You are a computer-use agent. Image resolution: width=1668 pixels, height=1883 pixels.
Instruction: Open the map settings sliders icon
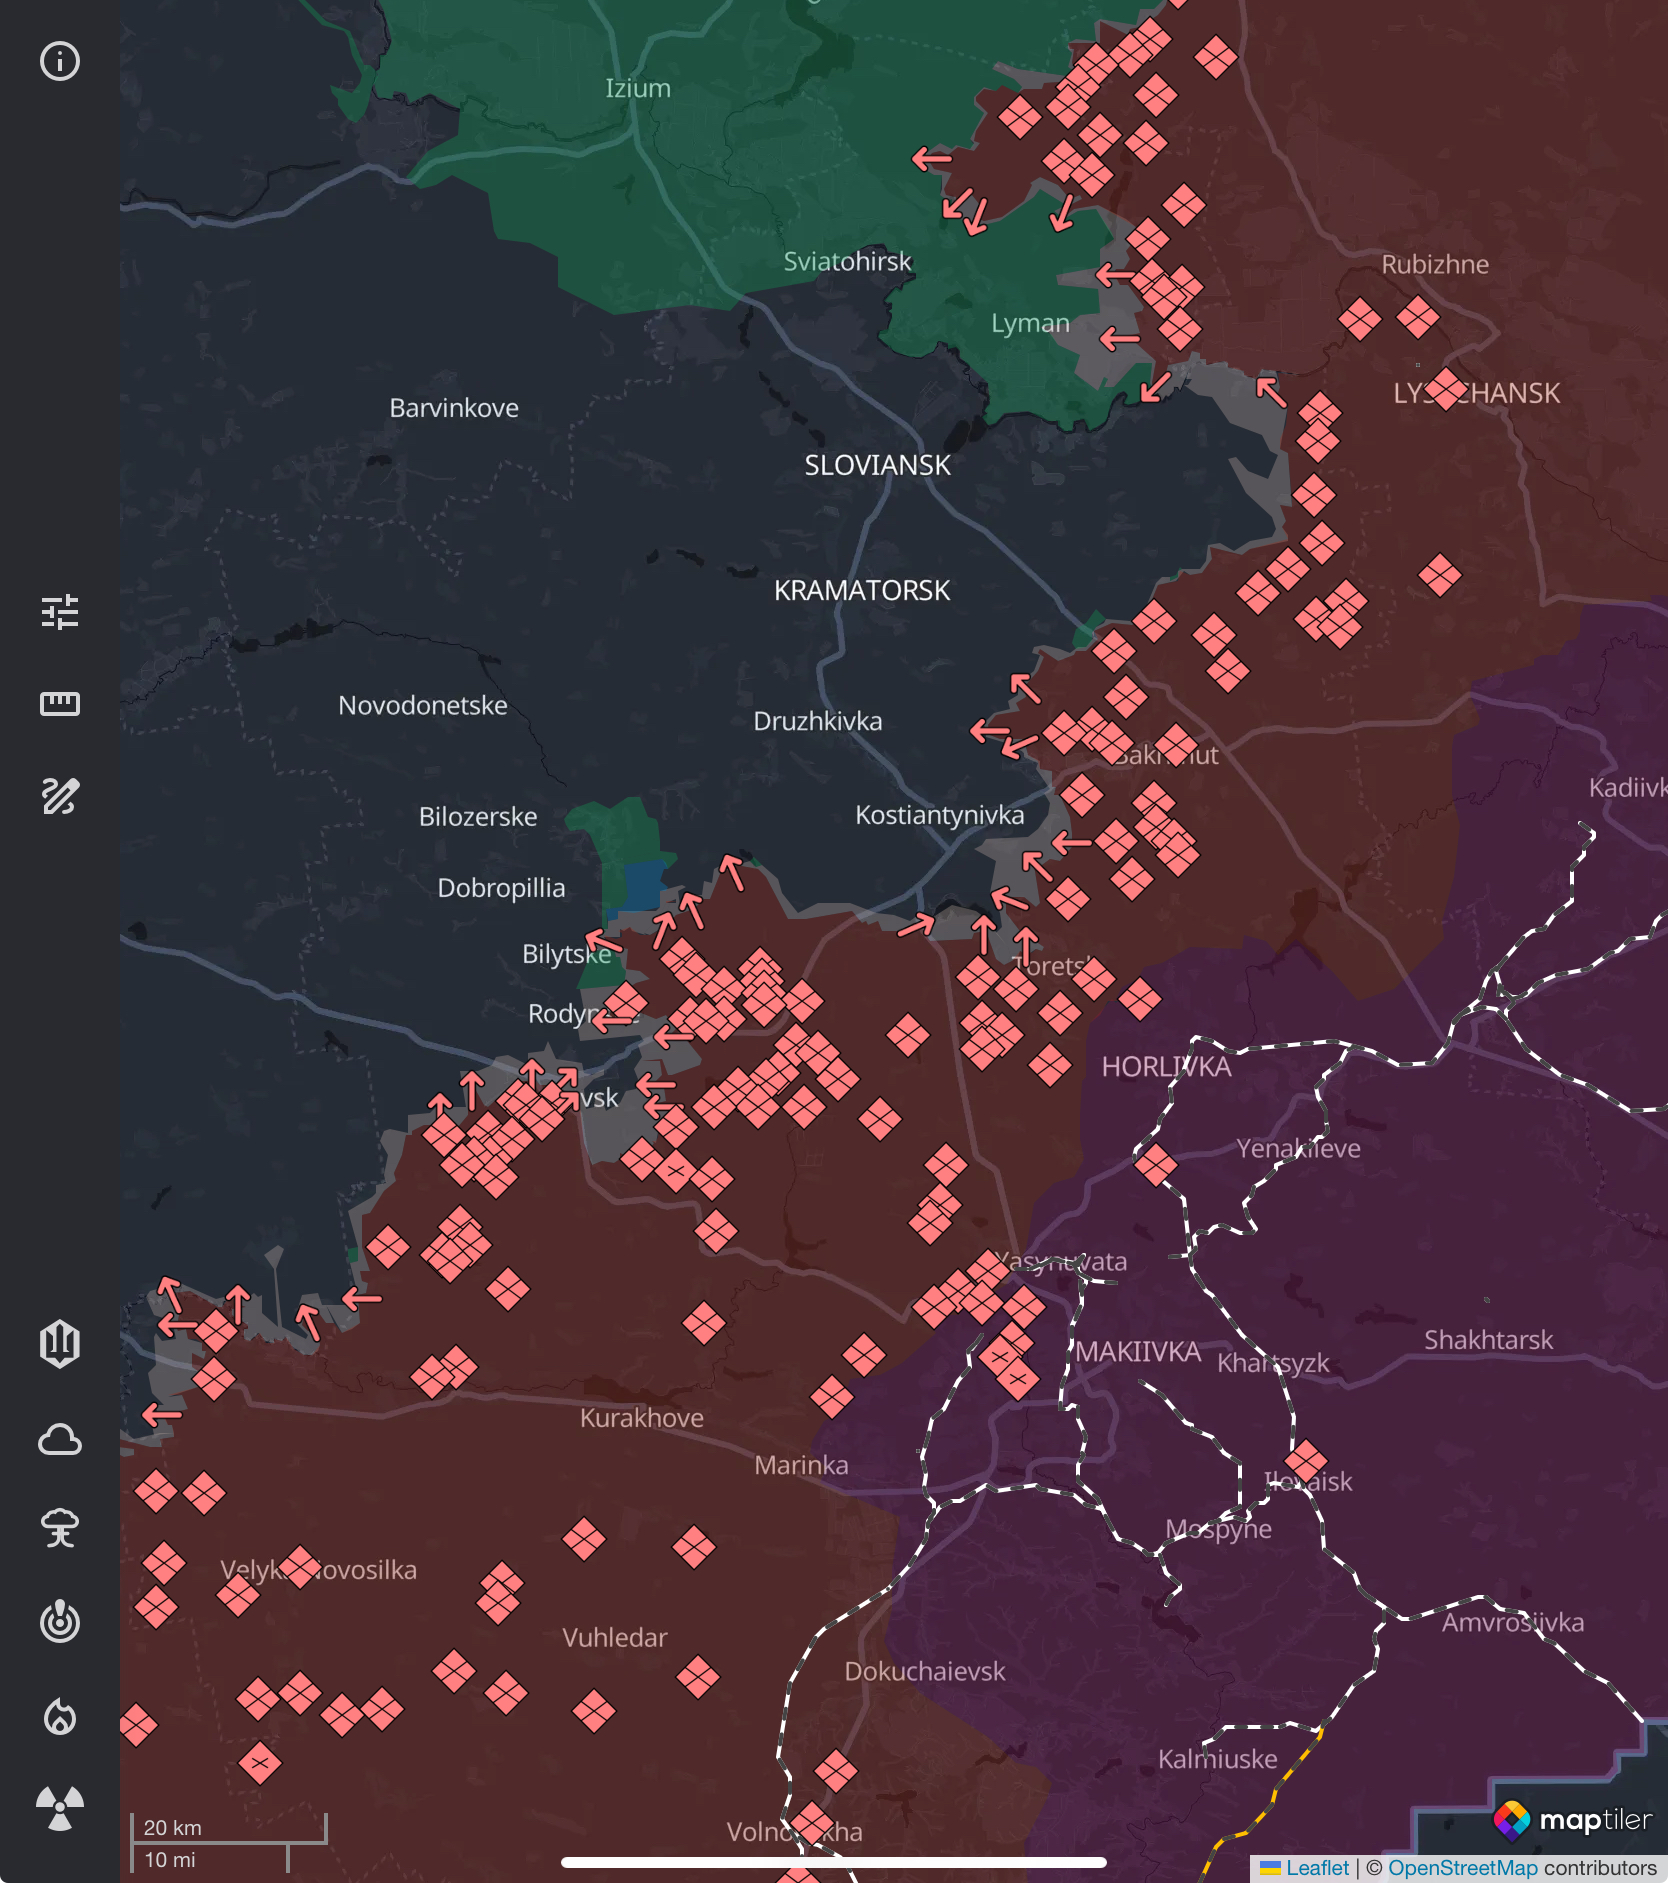pos(60,612)
